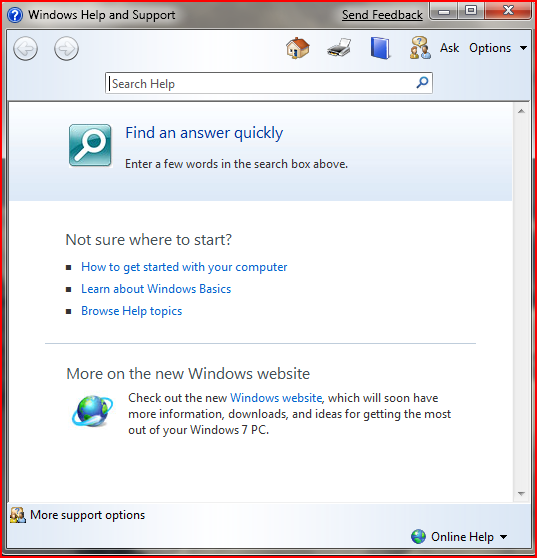Image resolution: width=537 pixels, height=558 pixels.
Task: Open Learn about Windows Basics link
Action: pos(156,289)
